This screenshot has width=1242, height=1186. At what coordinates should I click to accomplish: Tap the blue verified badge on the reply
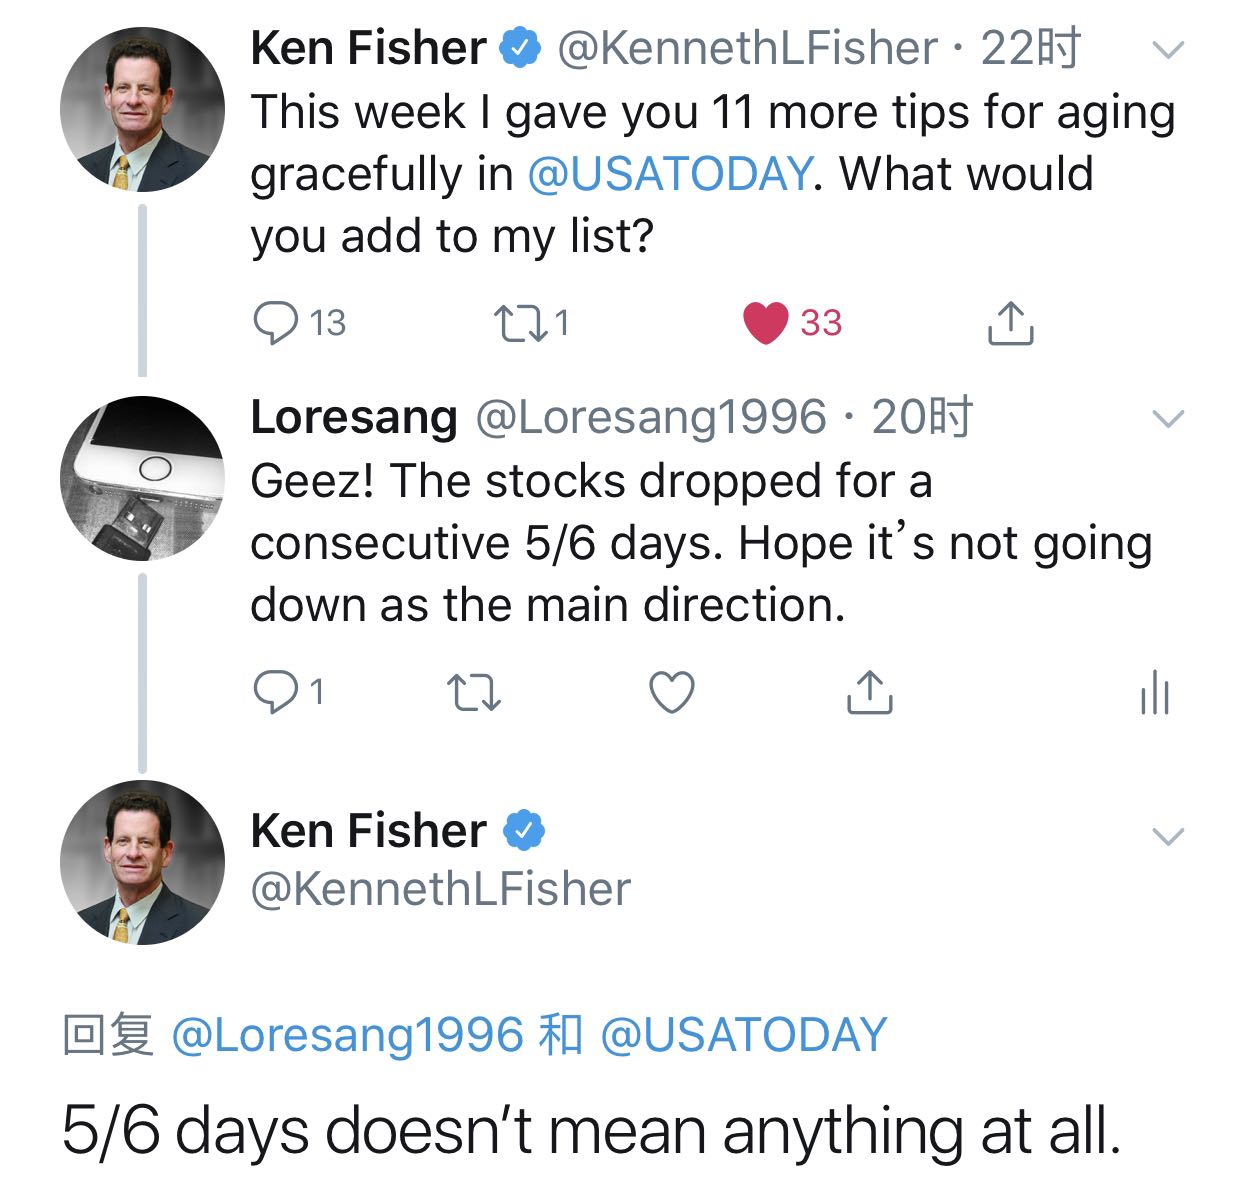(524, 831)
